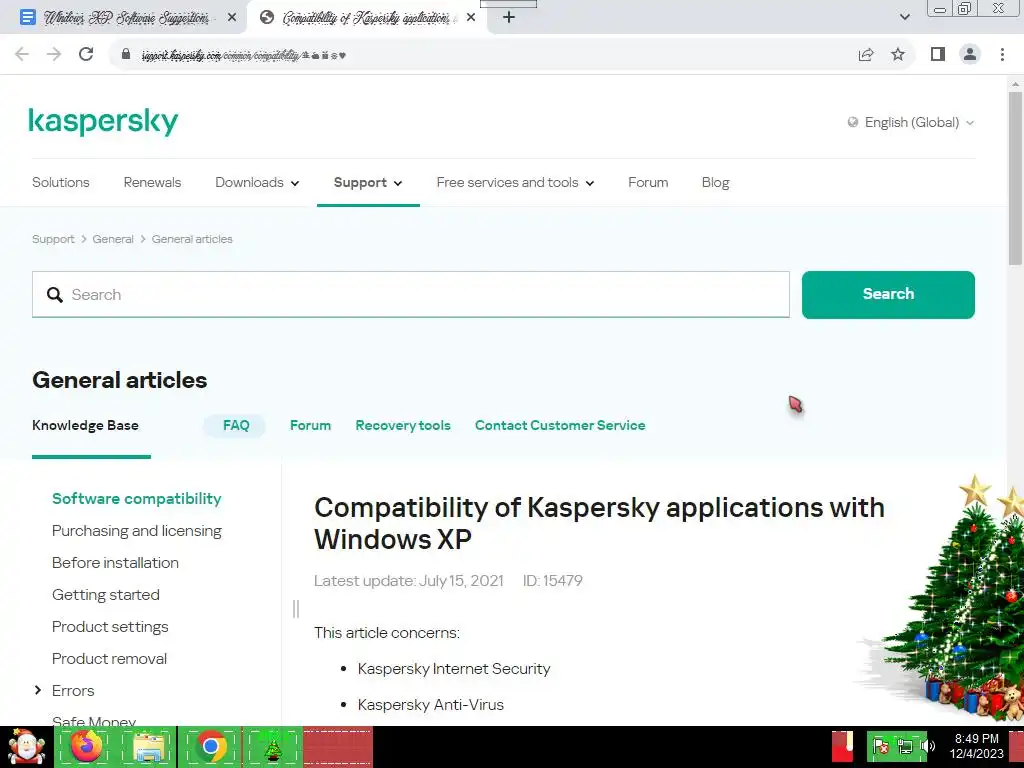Open the profile avatar menu
This screenshot has width=1024, height=768.
pyautogui.click(x=970, y=54)
